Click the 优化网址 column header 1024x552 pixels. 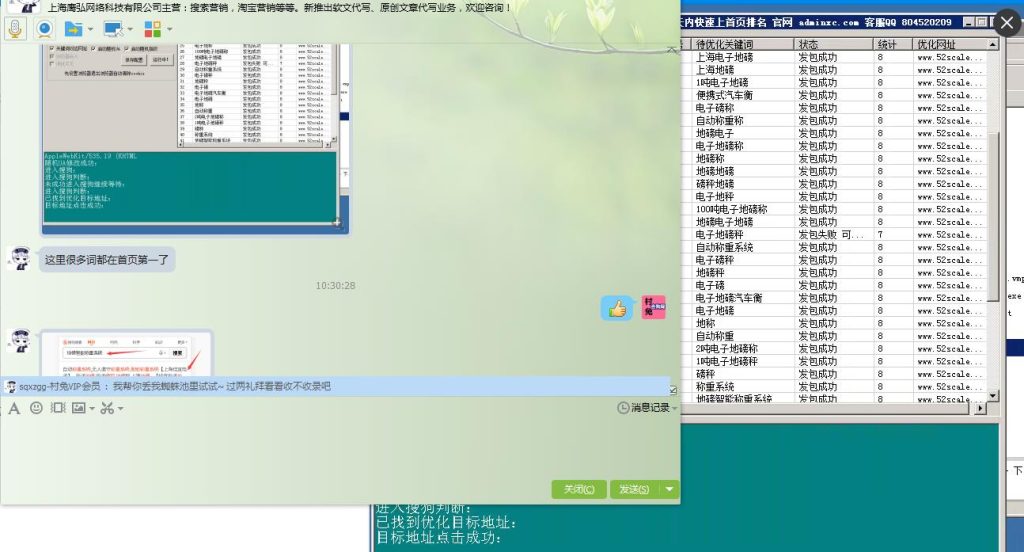(950, 44)
